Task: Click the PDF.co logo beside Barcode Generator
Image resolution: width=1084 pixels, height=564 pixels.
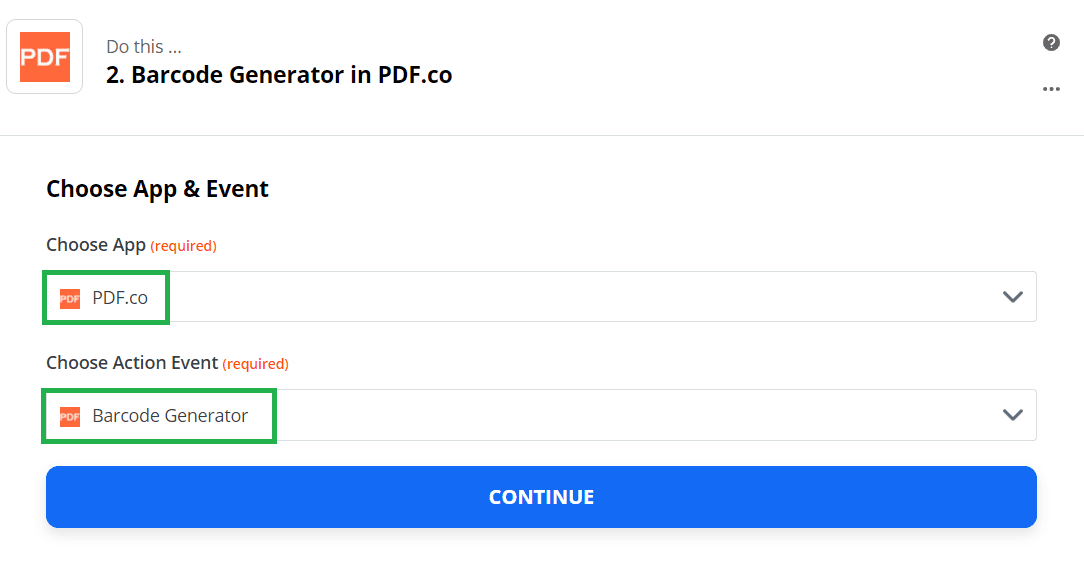Action: 70,416
